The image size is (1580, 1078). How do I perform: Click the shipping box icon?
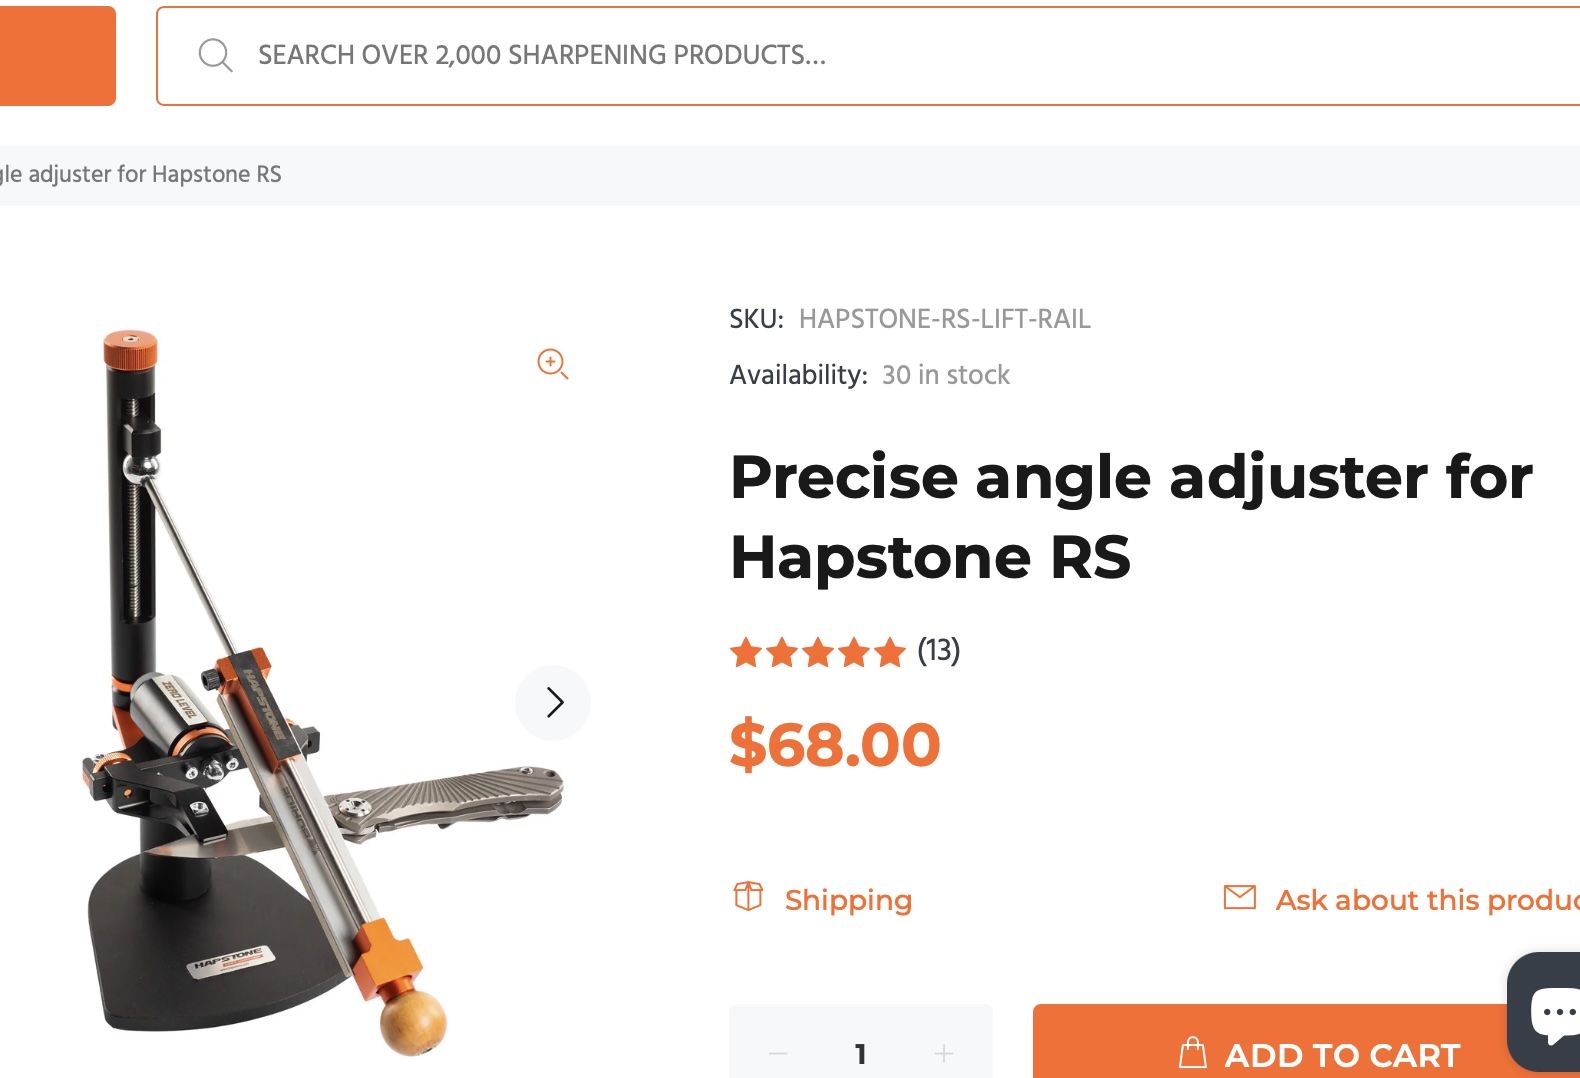748,897
